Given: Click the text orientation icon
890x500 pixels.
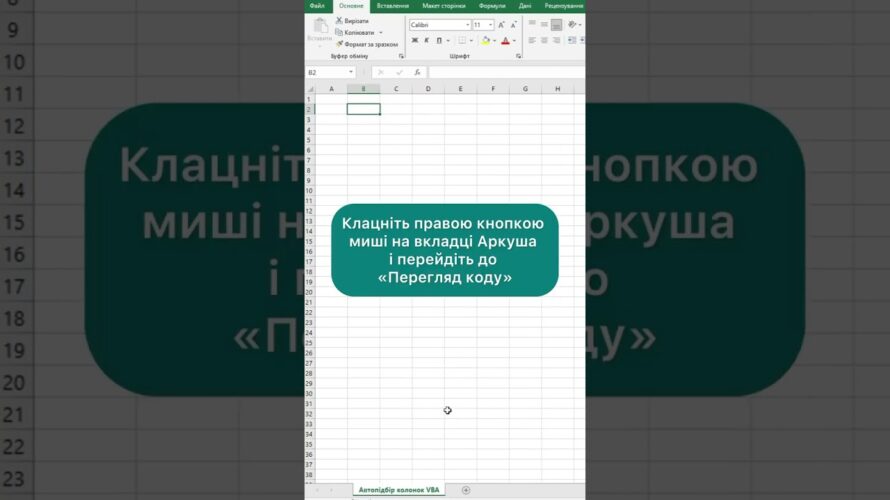Looking at the screenshot, I should tap(572, 24).
